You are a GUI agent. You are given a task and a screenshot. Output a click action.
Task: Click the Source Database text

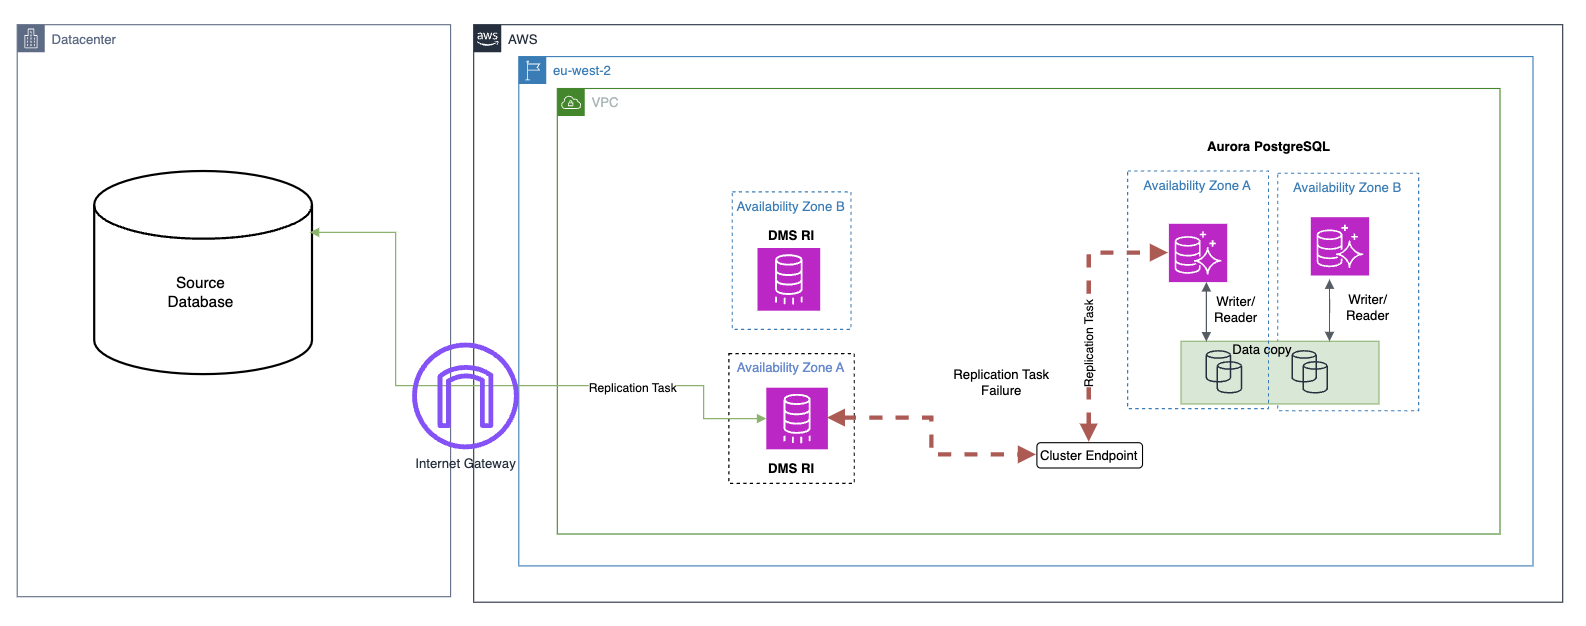point(200,292)
